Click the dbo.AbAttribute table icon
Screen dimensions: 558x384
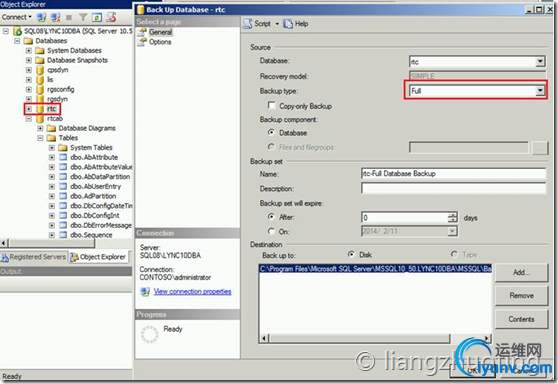[x=63, y=157]
